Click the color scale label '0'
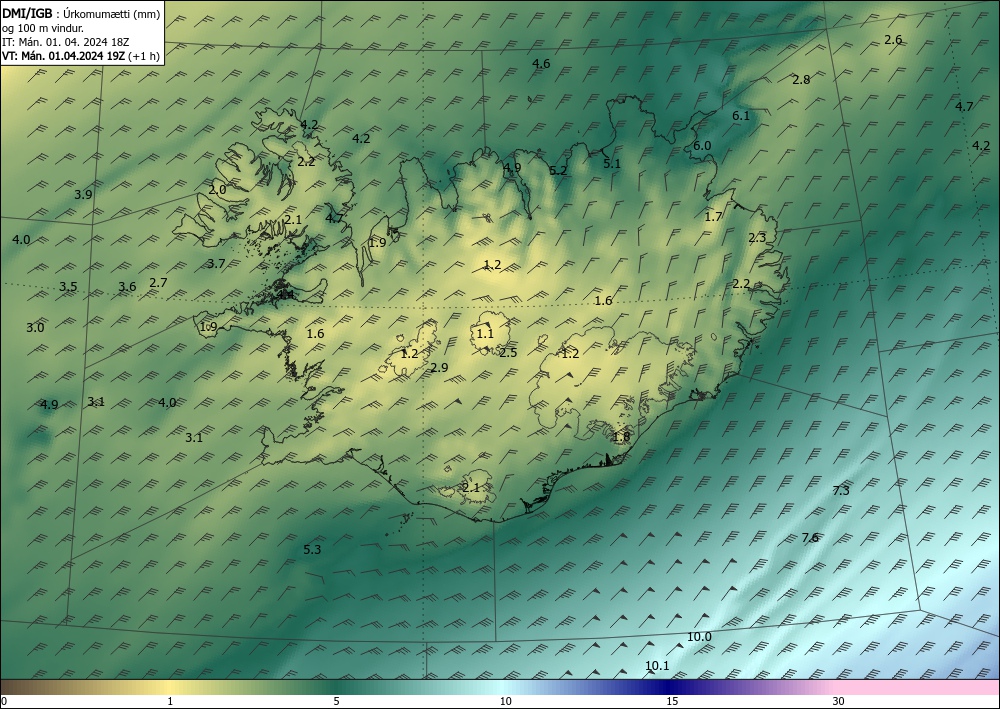Image resolution: width=1000 pixels, height=709 pixels. tap(4, 702)
